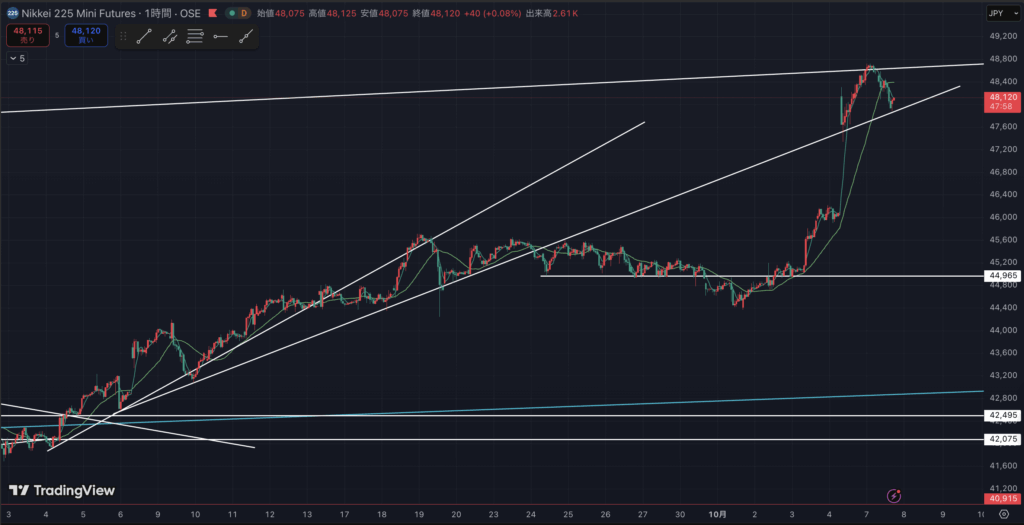1024x525 pixels.
Task: Click the Nikkei 225 symbol logo
Action: (11, 14)
